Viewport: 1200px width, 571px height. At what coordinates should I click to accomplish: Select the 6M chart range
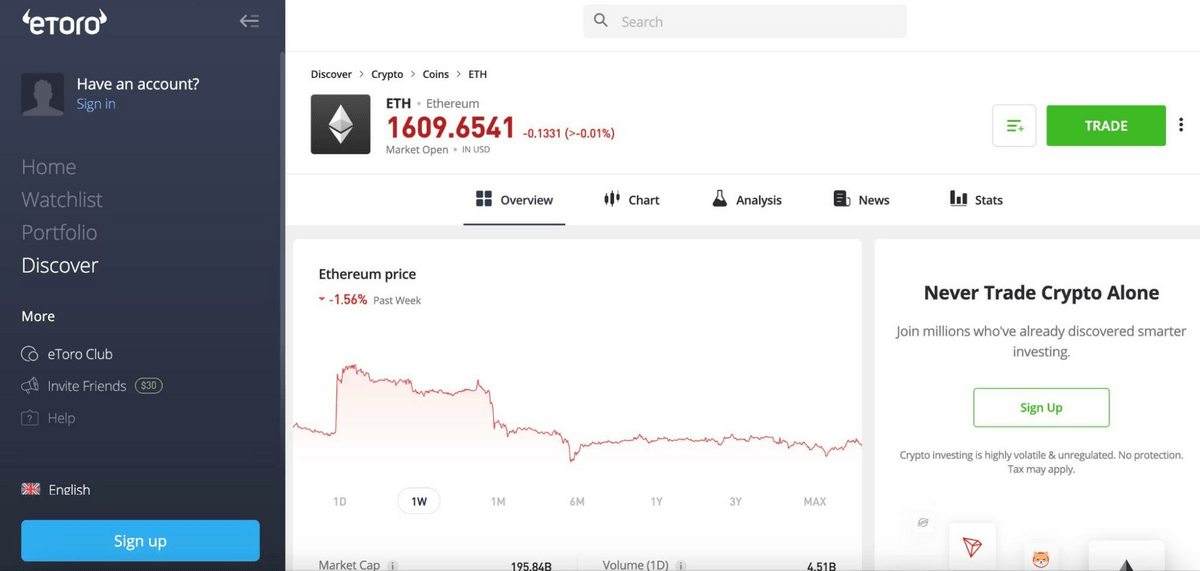coord(577,501)
